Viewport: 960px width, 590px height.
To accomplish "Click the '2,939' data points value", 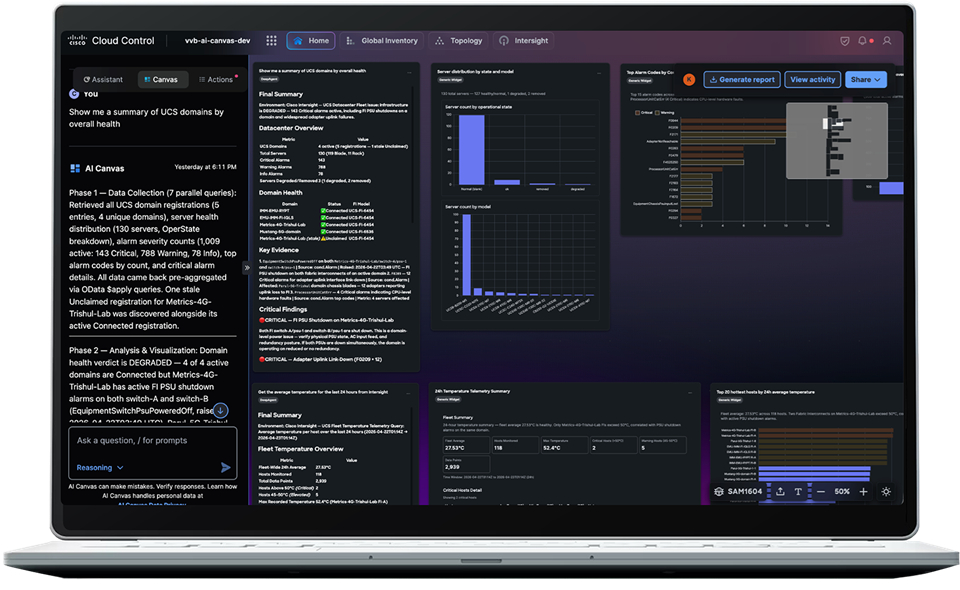I will (452, 467).
